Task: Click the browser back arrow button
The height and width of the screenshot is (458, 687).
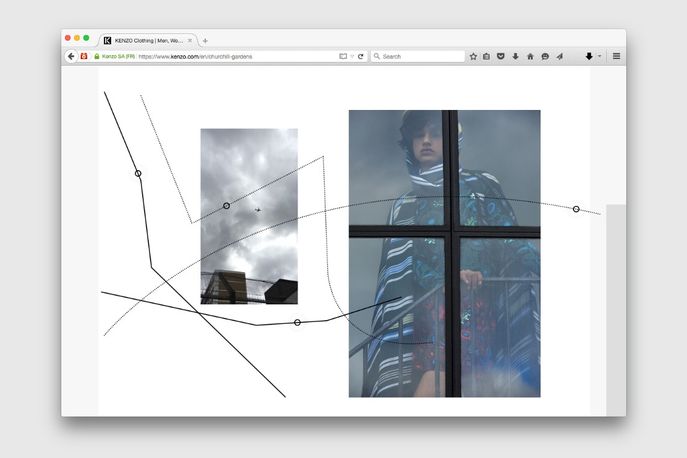Action: (71, 57)
